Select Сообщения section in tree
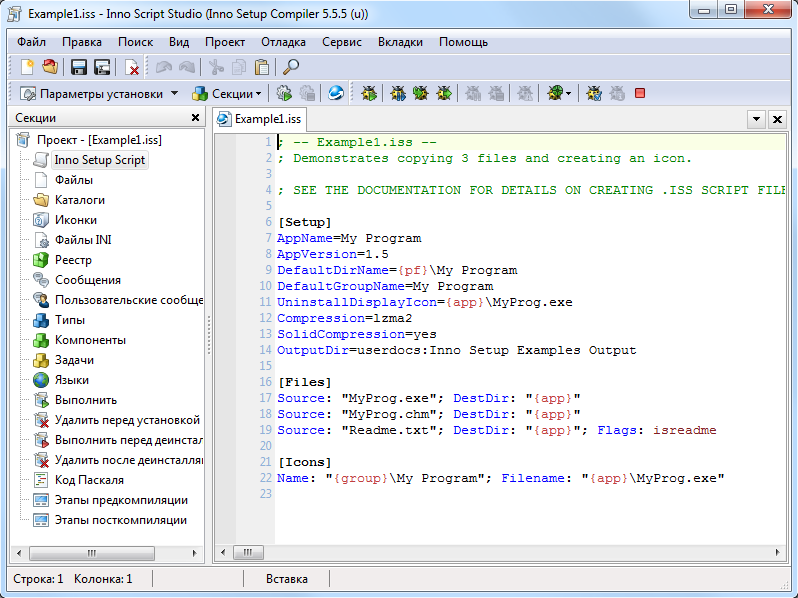 [88, 280]
